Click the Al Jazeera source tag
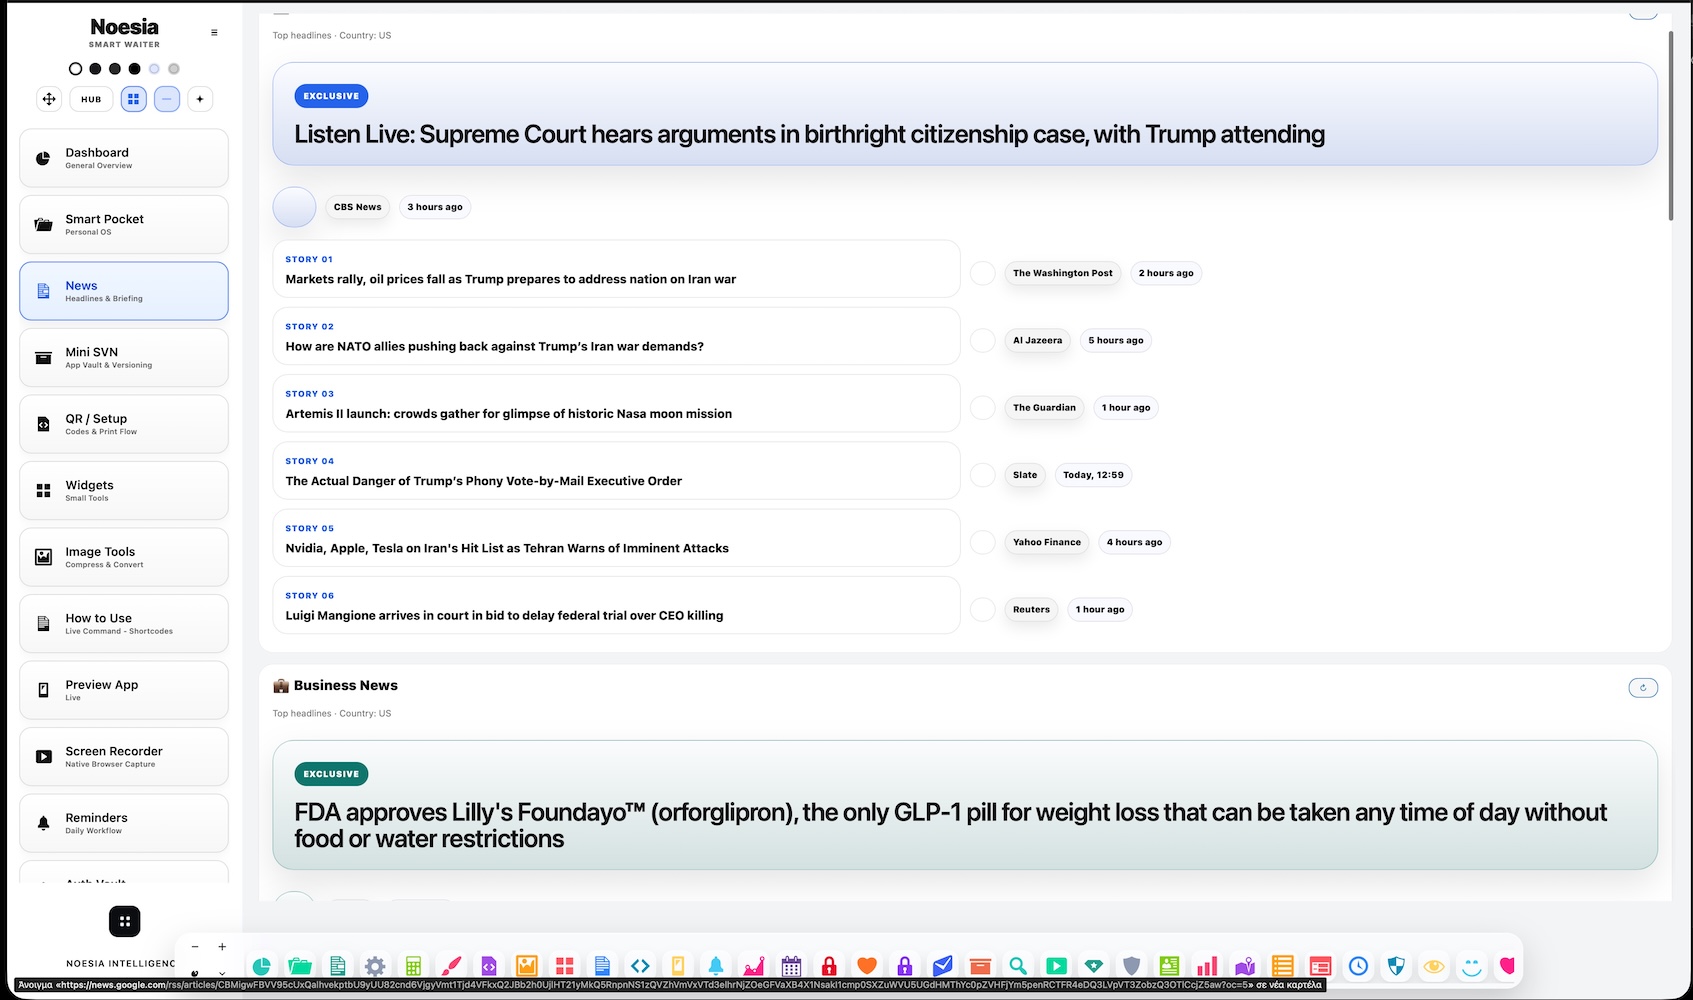 [1037, 341]
